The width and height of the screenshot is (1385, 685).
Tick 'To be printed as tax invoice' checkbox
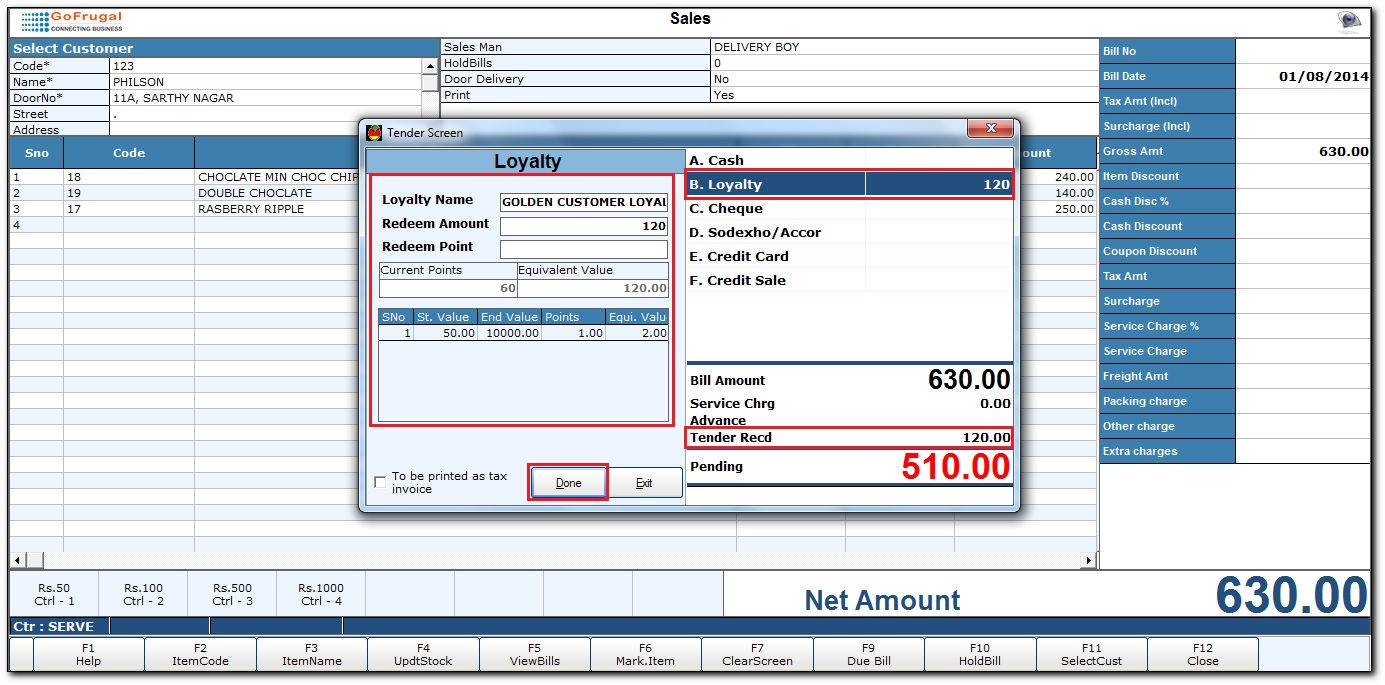pyautogui.click(x=380, y=482)
